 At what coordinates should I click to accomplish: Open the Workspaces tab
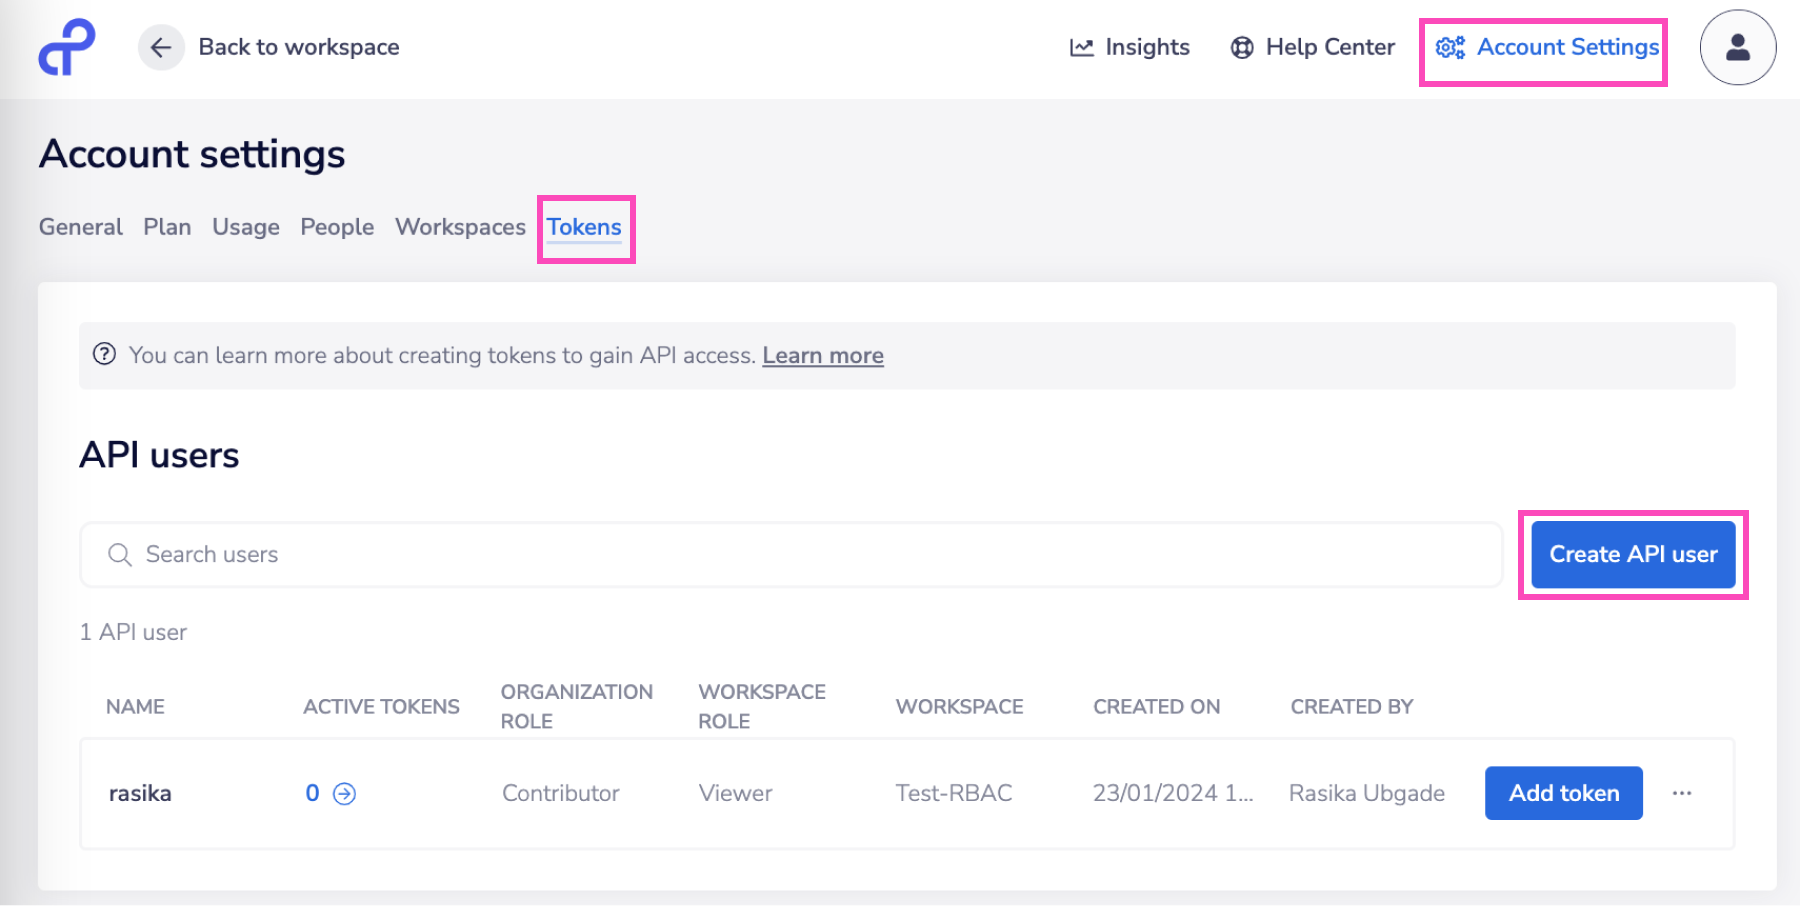460,227
